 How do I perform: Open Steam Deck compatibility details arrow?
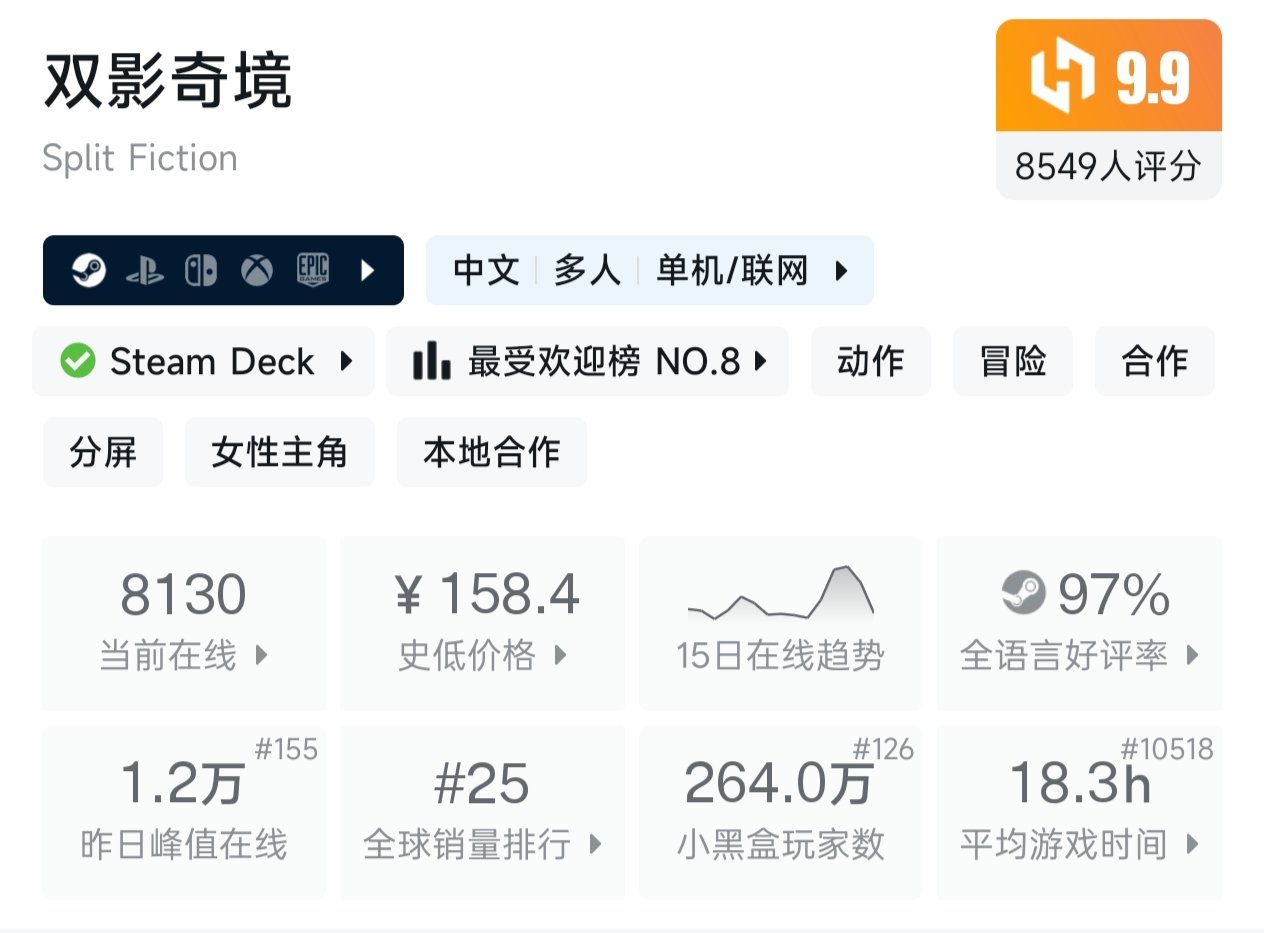click(346, 361)
